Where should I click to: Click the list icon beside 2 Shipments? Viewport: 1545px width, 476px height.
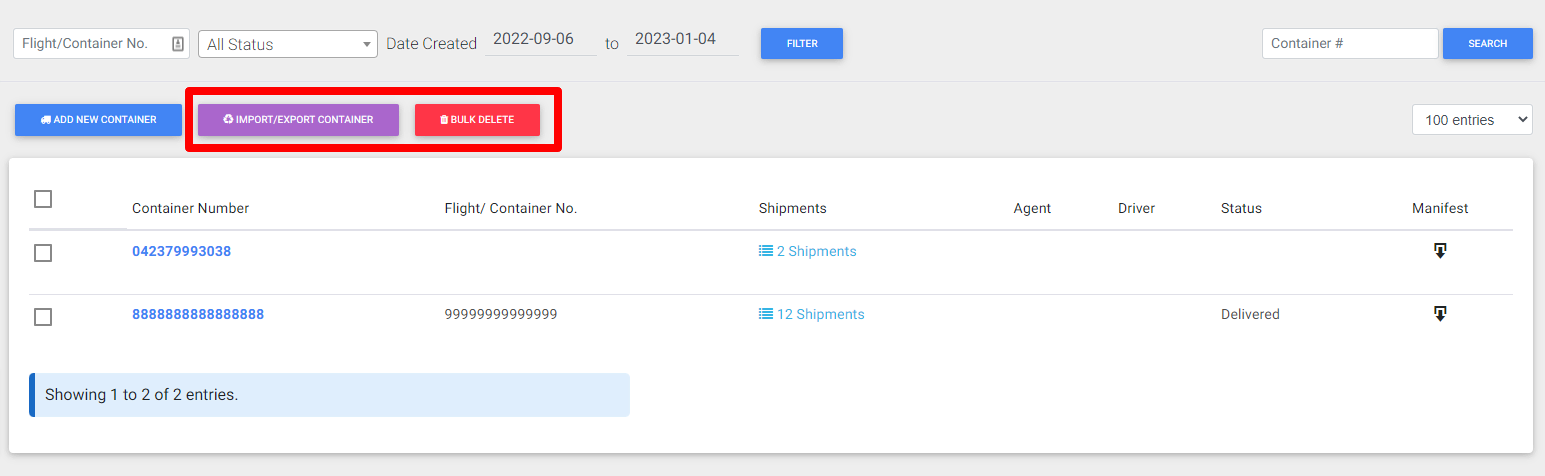click(766, 251)
